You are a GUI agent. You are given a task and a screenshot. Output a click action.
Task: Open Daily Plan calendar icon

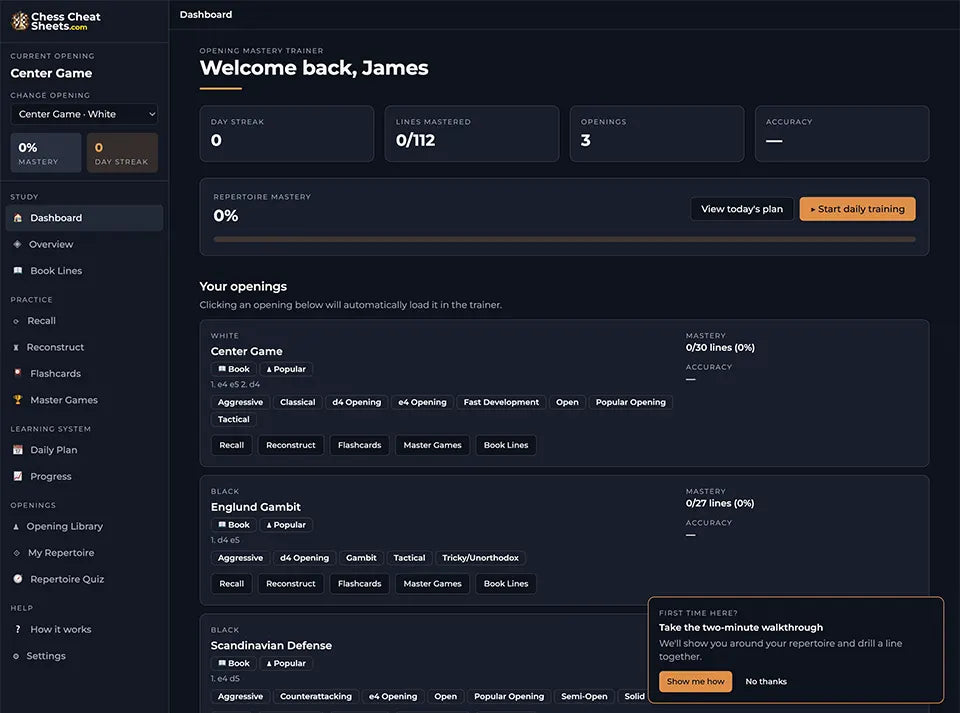(x=18, y=450)
